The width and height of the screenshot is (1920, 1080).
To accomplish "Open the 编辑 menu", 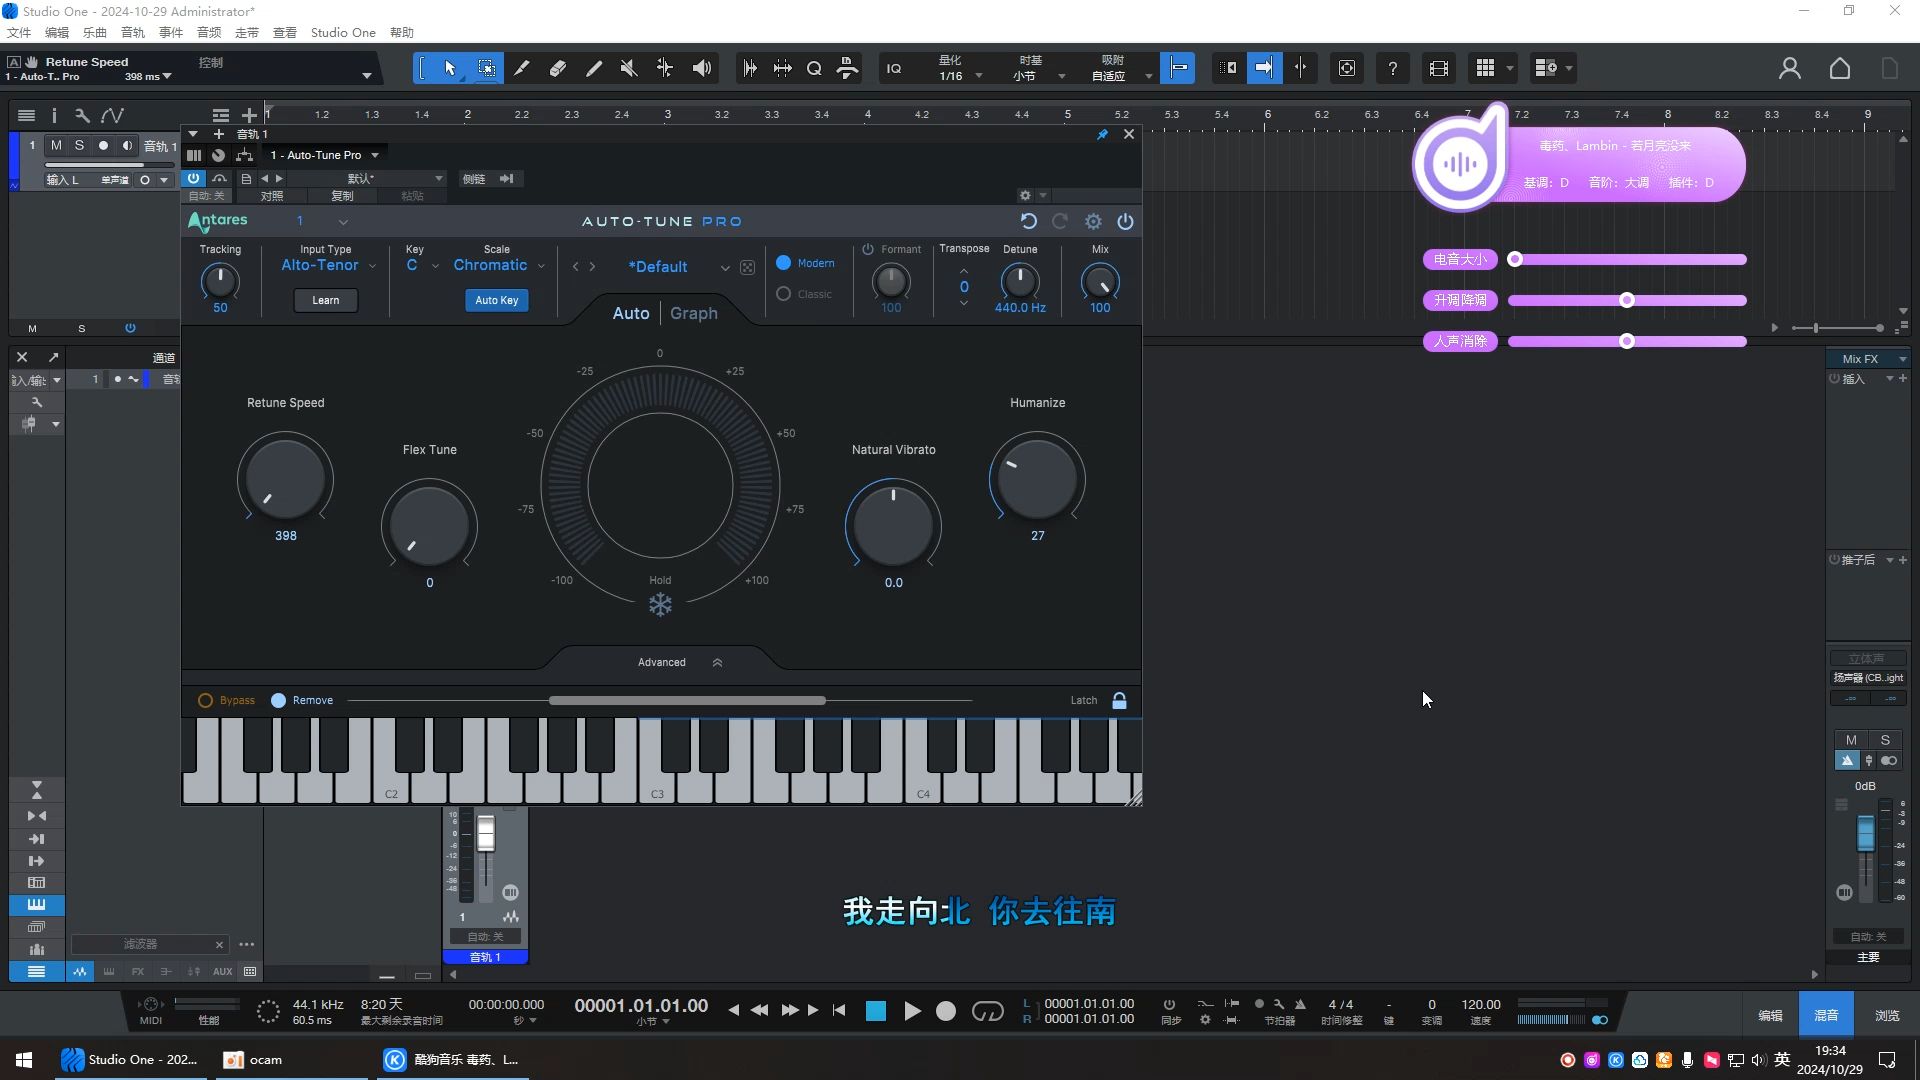I will pos(57,32).
